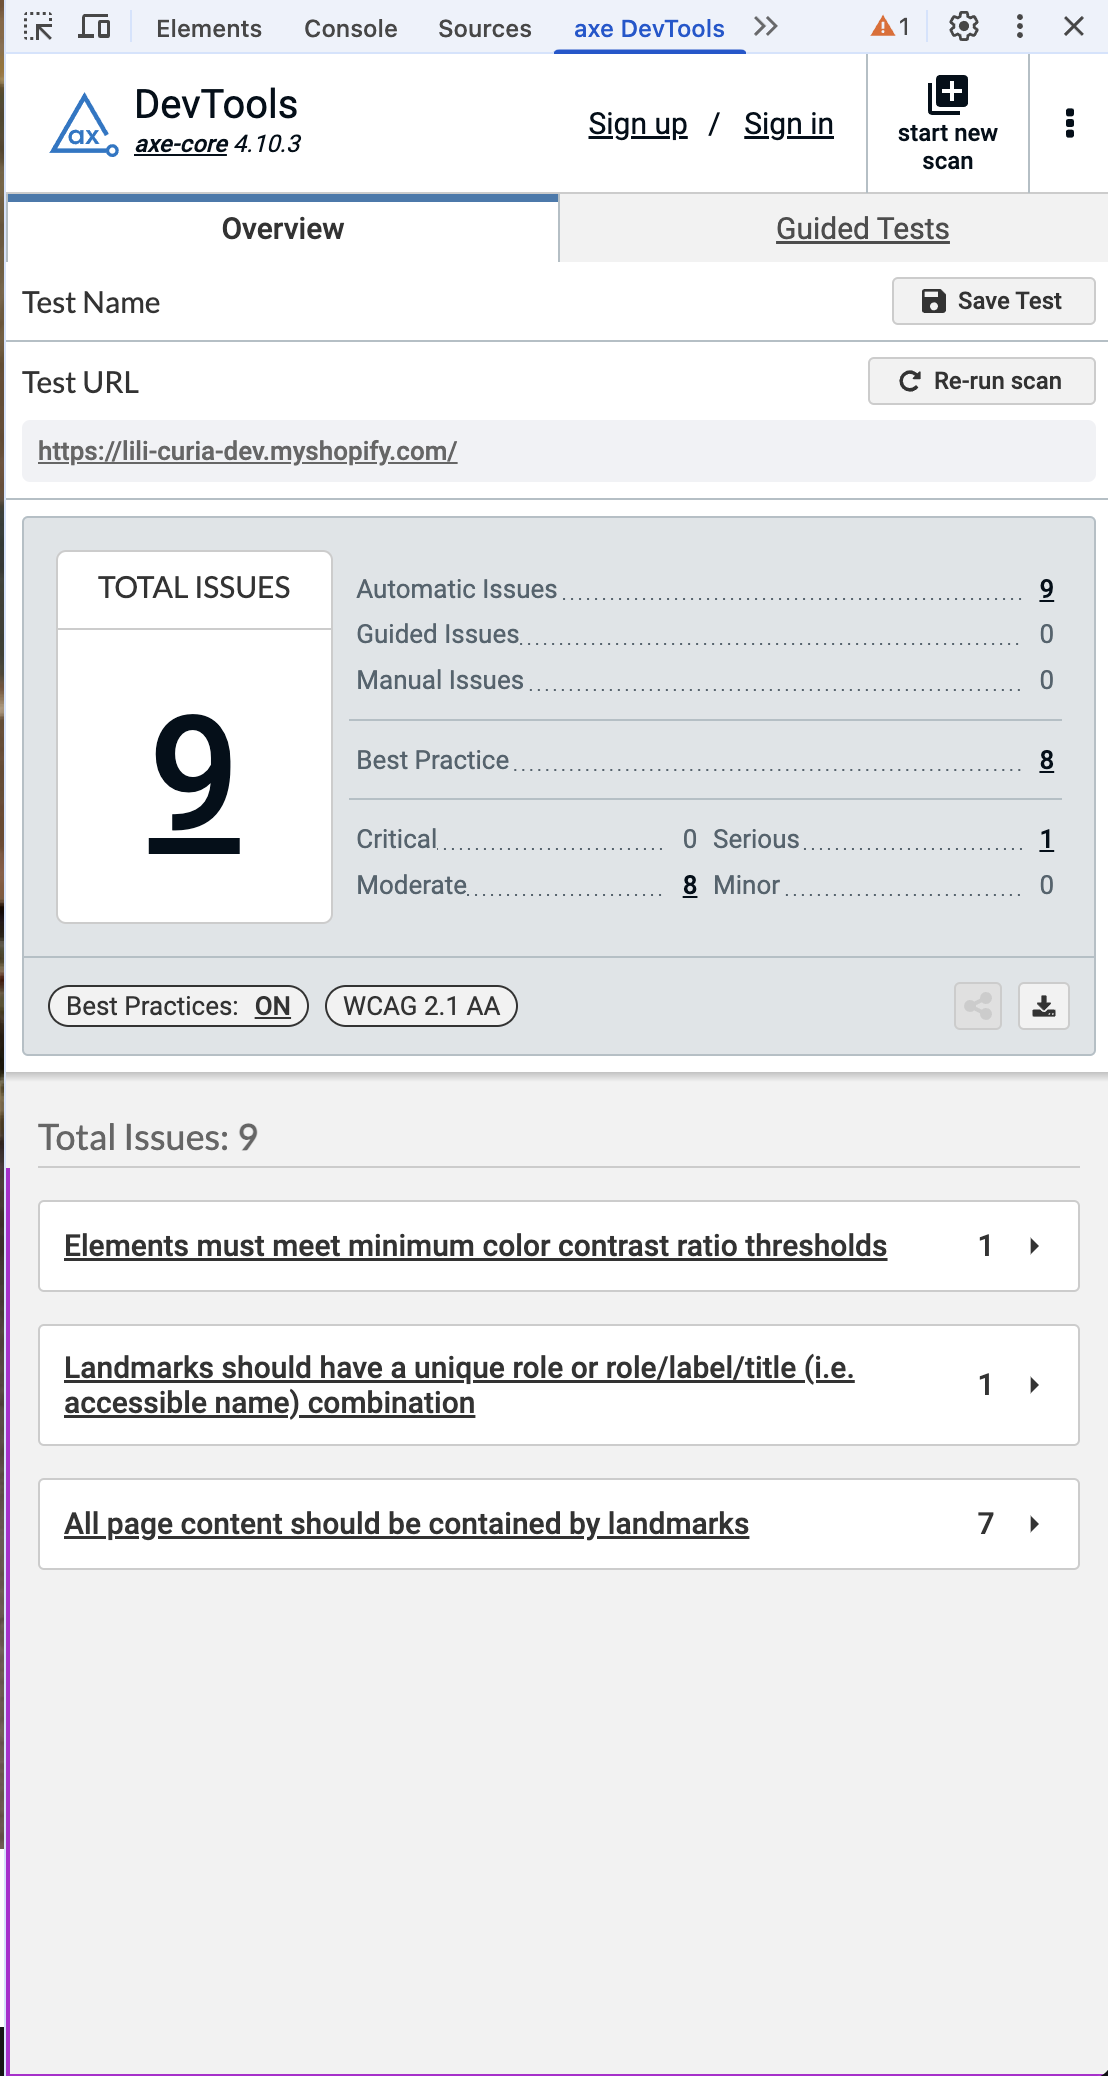Switch to the Guided Tests tab

point(862,229)
